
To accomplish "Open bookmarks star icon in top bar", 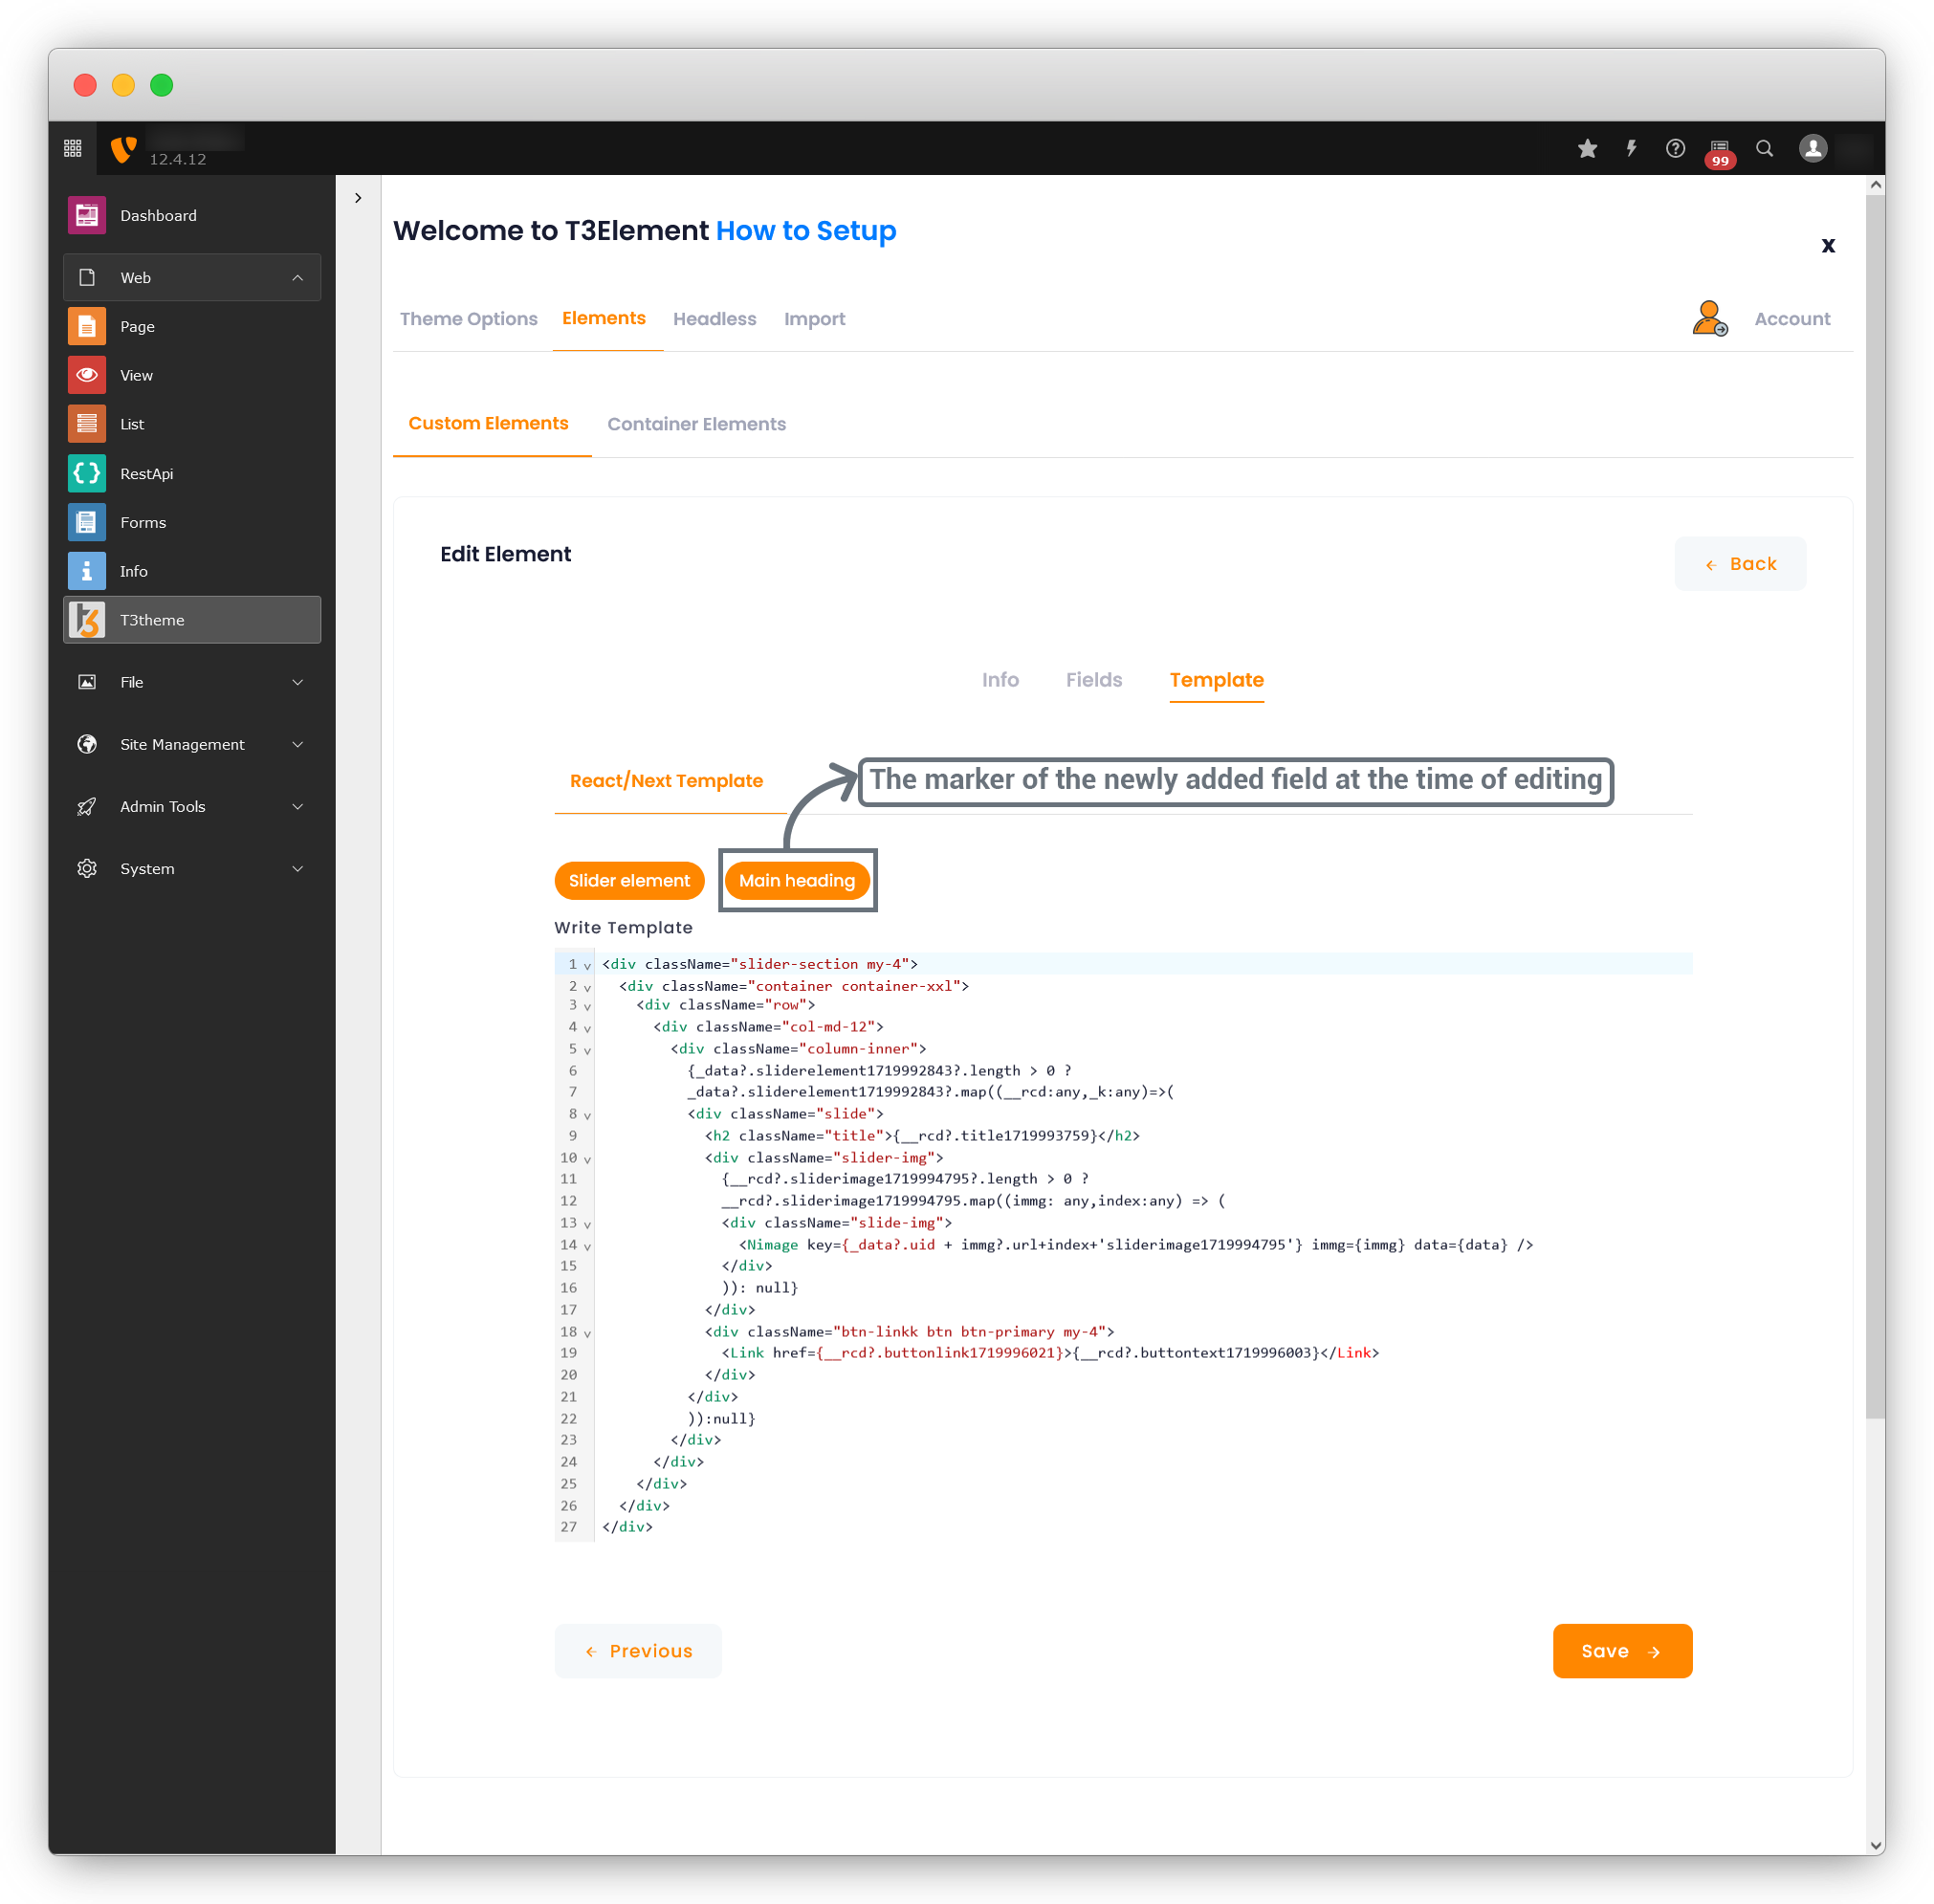I will click(x=1587, y=149).
